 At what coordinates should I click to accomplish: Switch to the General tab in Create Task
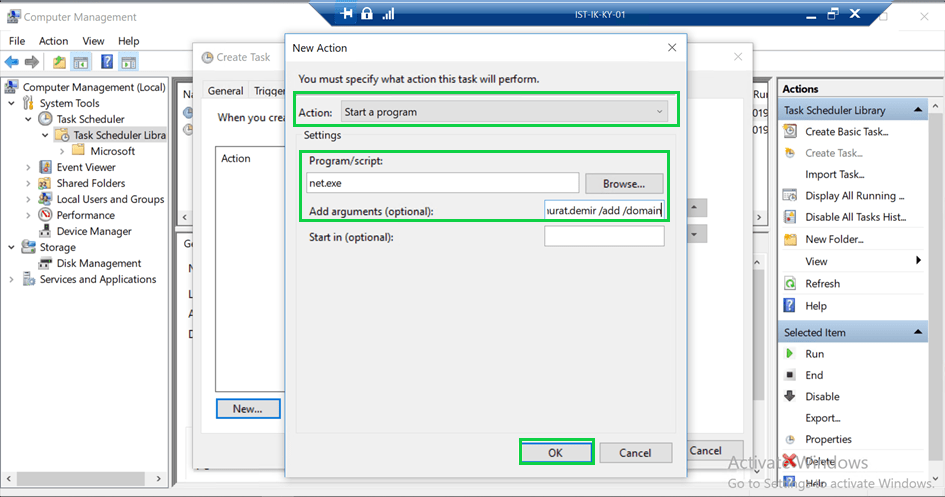(225, 91)
